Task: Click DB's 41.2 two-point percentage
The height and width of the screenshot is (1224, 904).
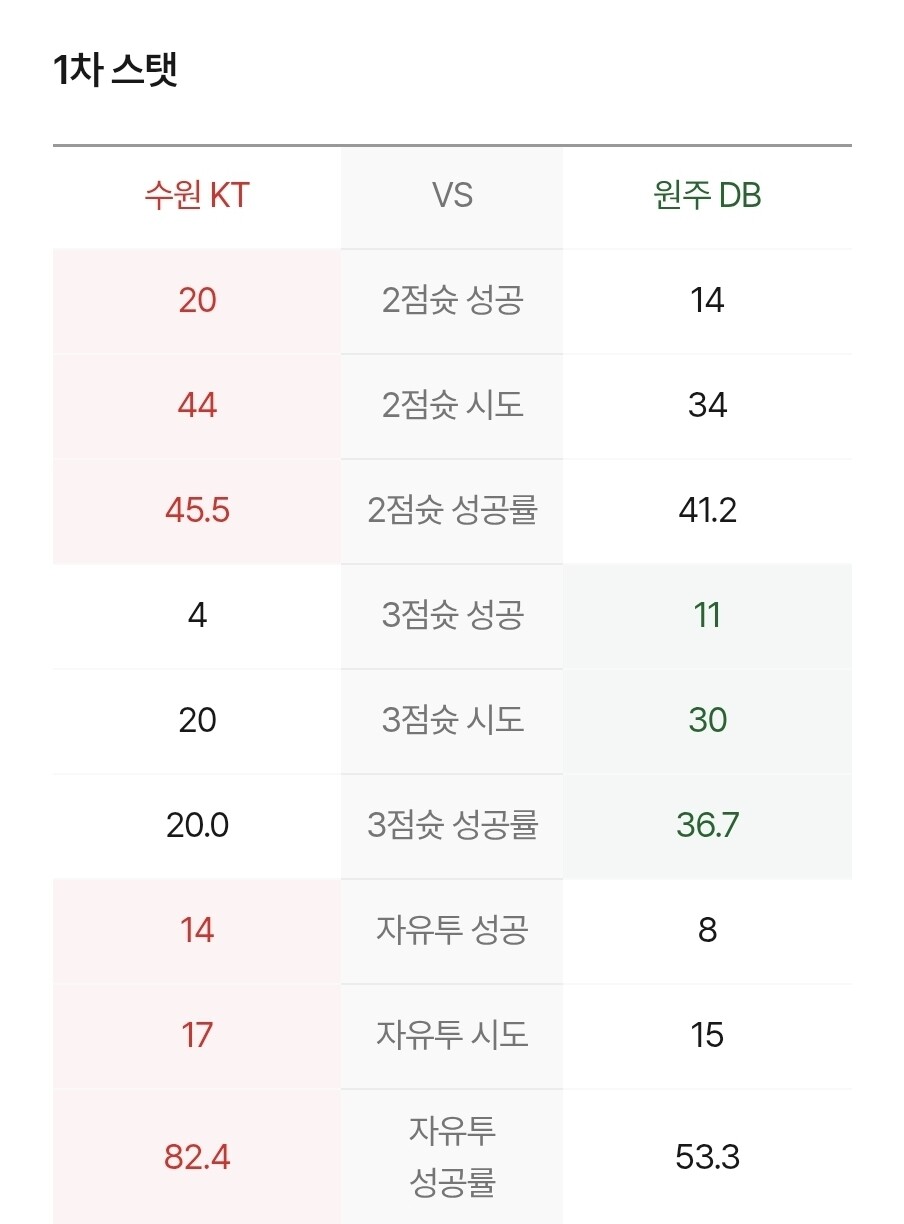Action: pyautogui.click(x=707, y=510)
